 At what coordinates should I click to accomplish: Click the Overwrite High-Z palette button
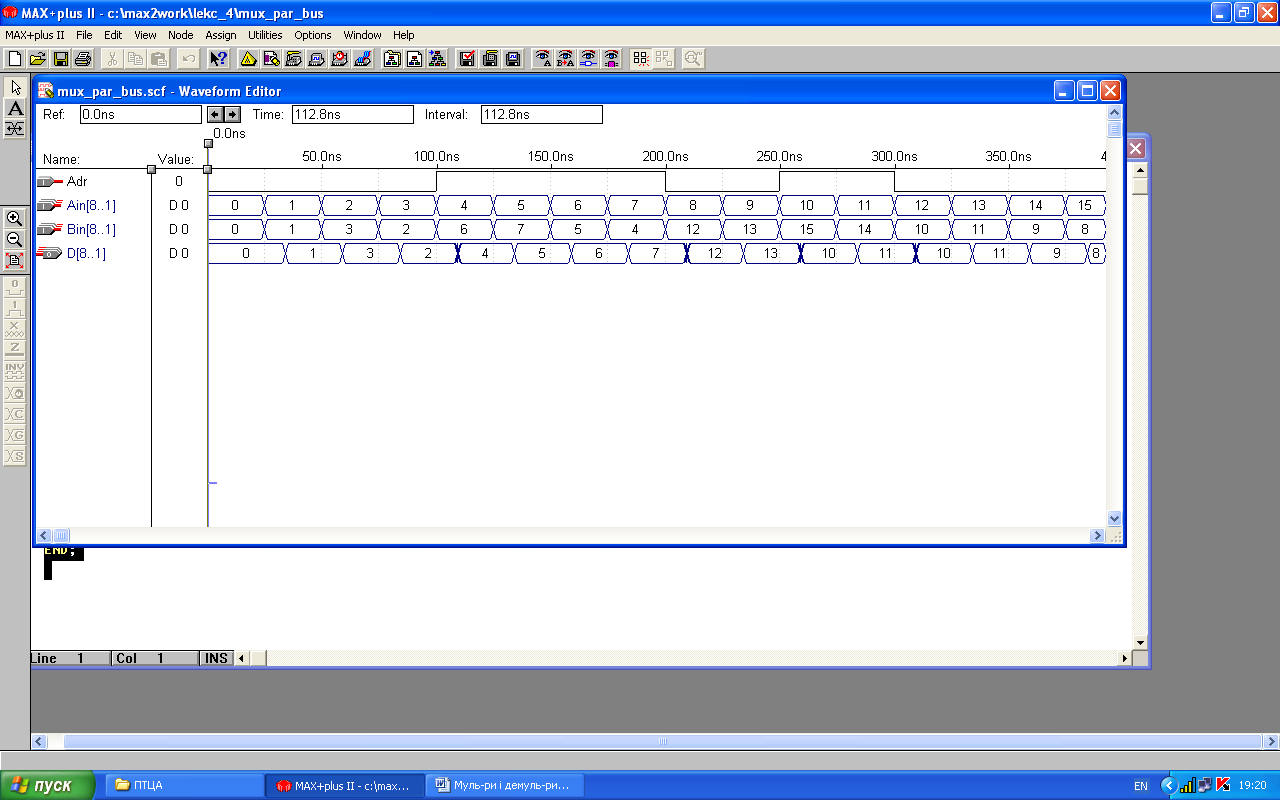click(x=15, y=348)
